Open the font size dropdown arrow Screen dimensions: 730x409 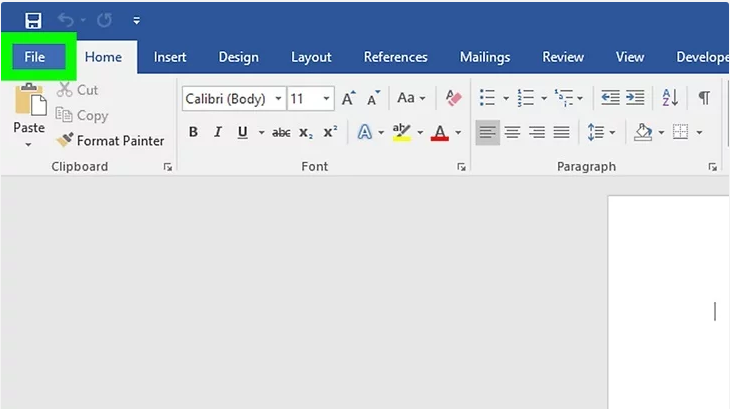pos(326,99)
